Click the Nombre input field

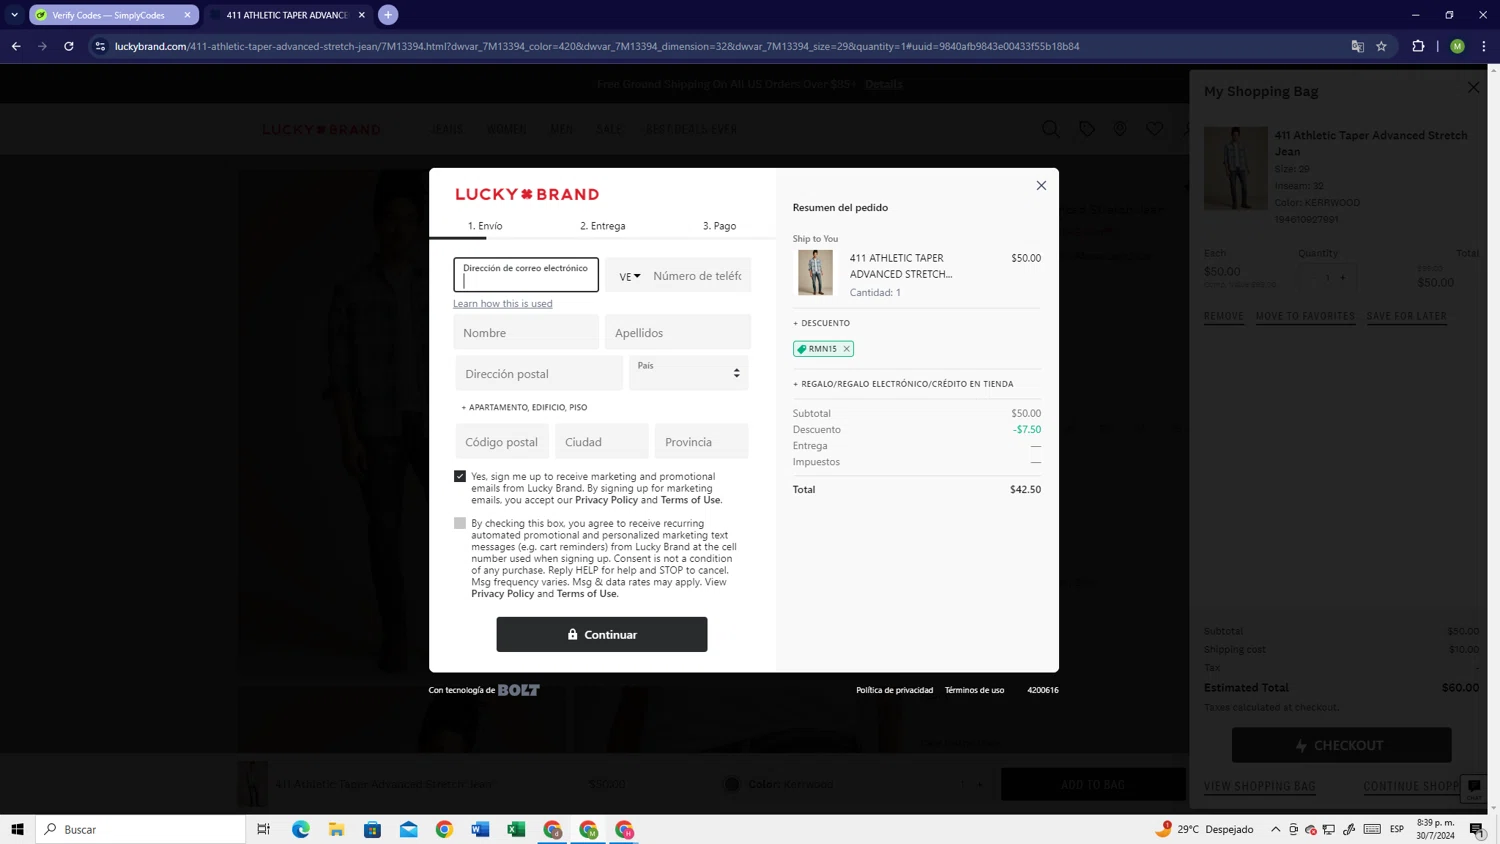coord(526,332)
